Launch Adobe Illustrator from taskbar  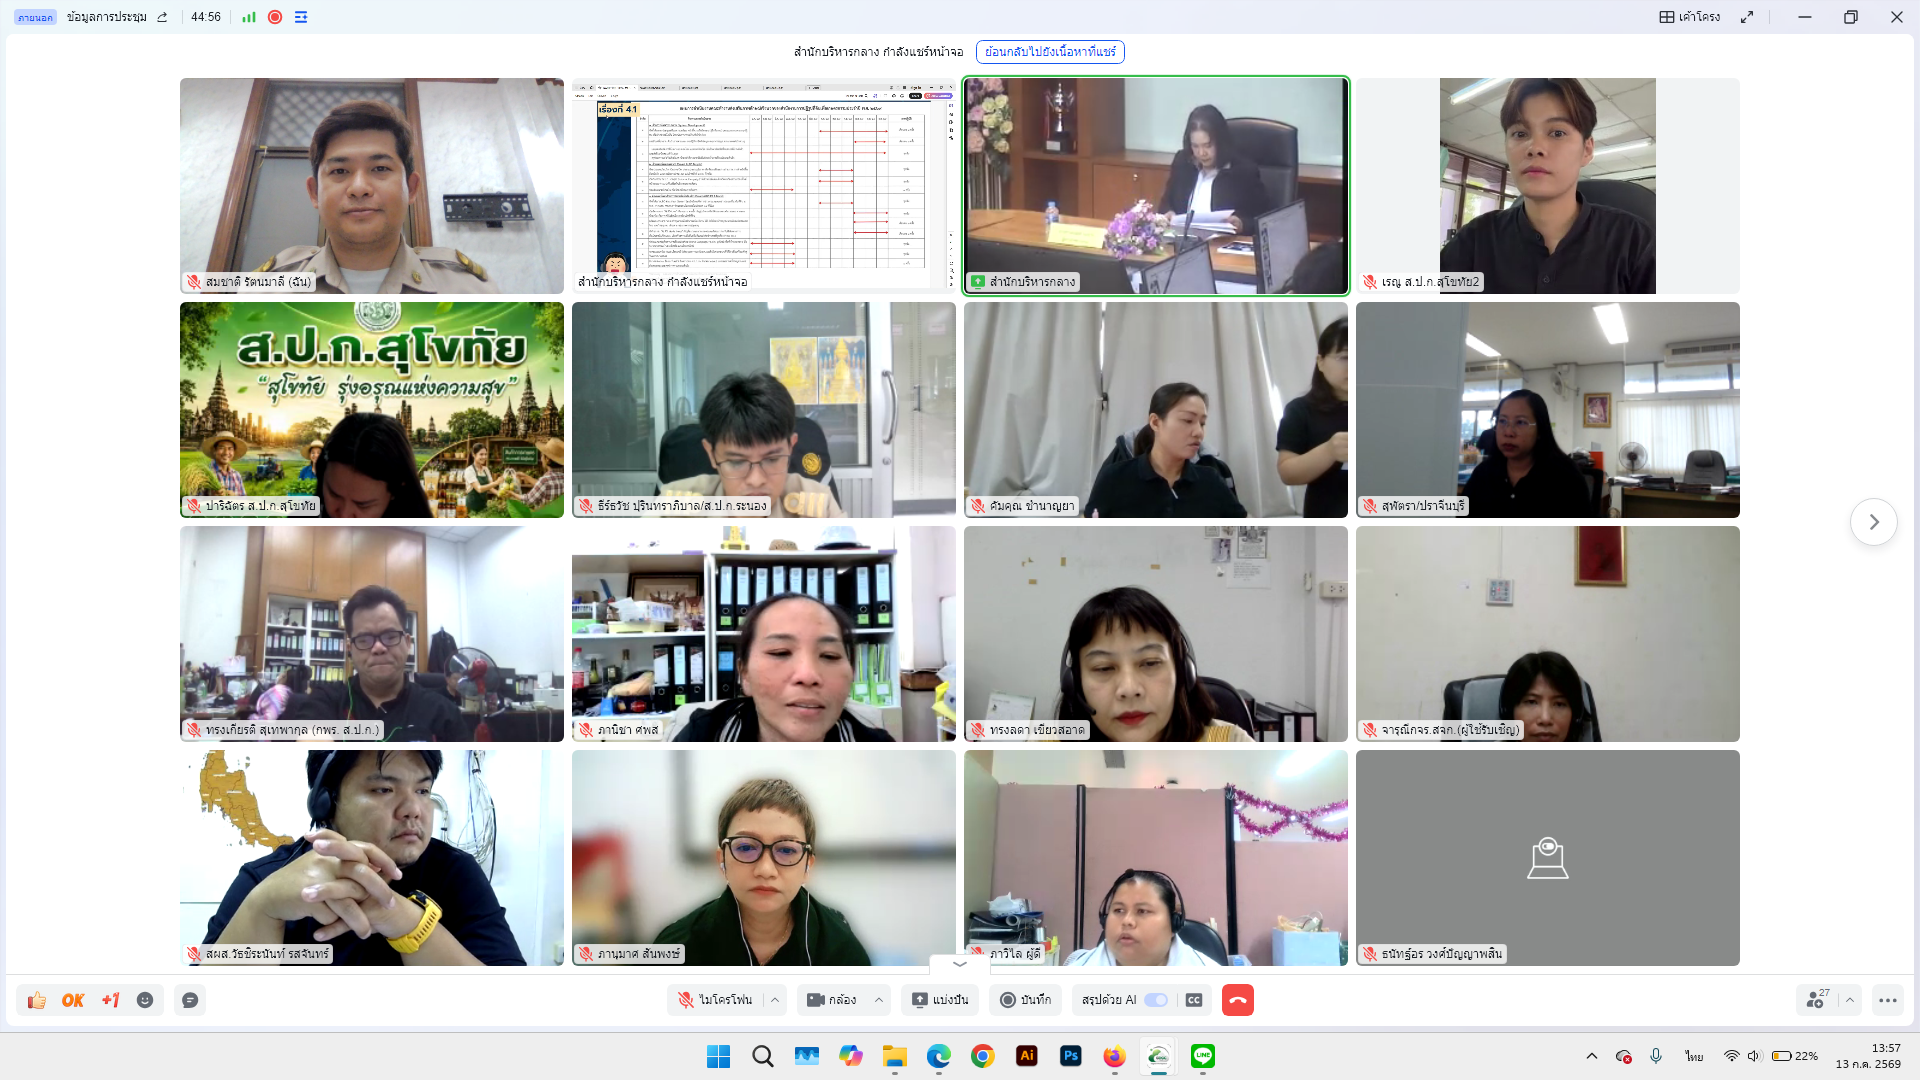coord(1027,1056)
